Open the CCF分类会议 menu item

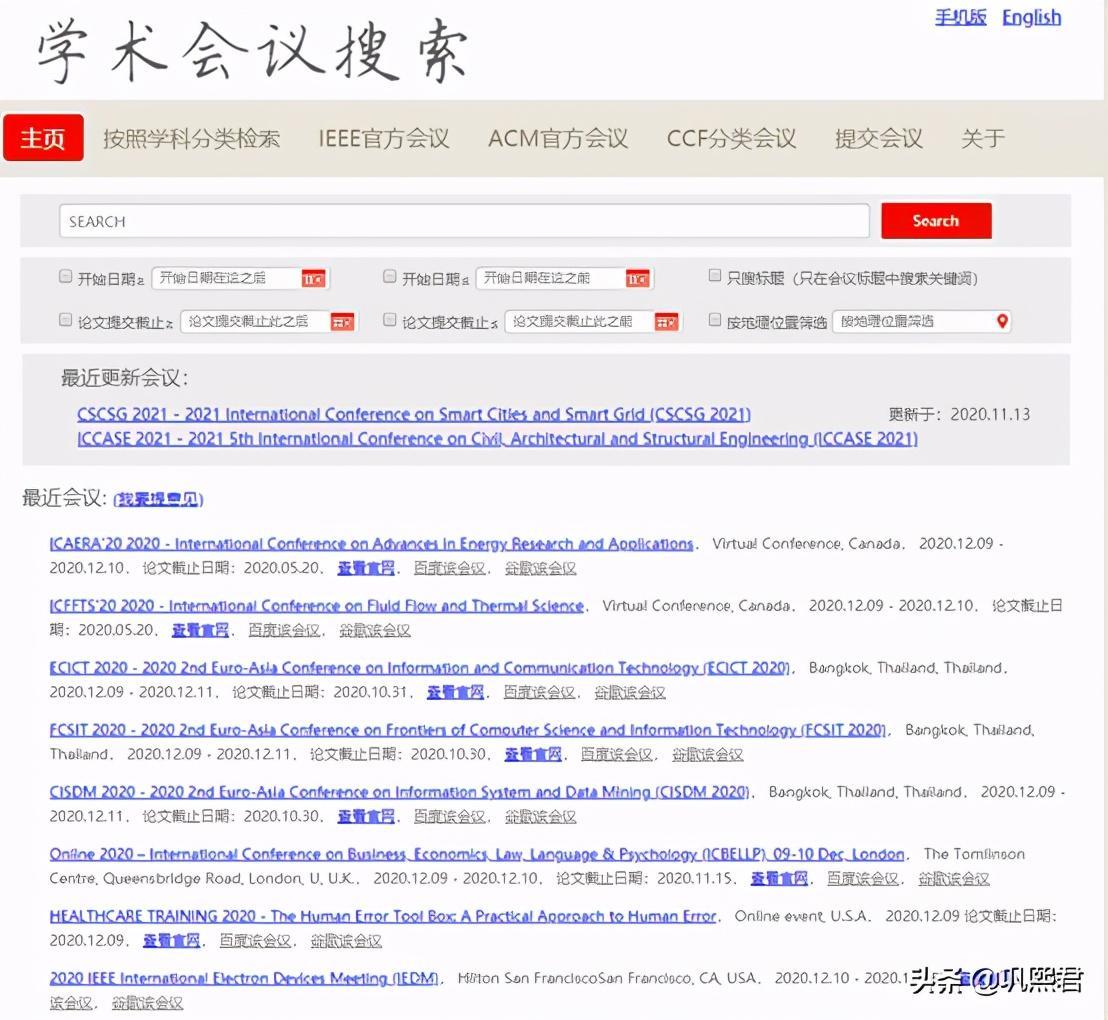tap(731, 139)
